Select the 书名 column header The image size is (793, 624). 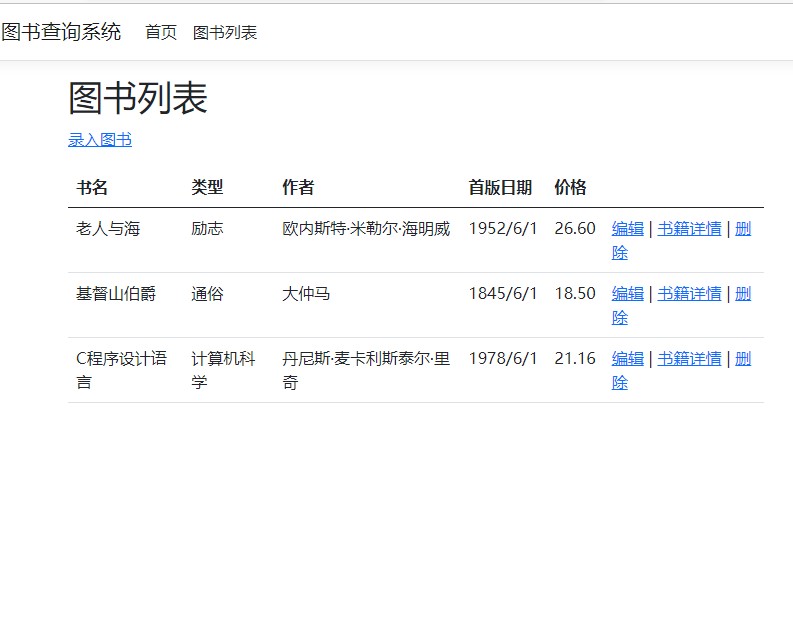tap(92, 187)
